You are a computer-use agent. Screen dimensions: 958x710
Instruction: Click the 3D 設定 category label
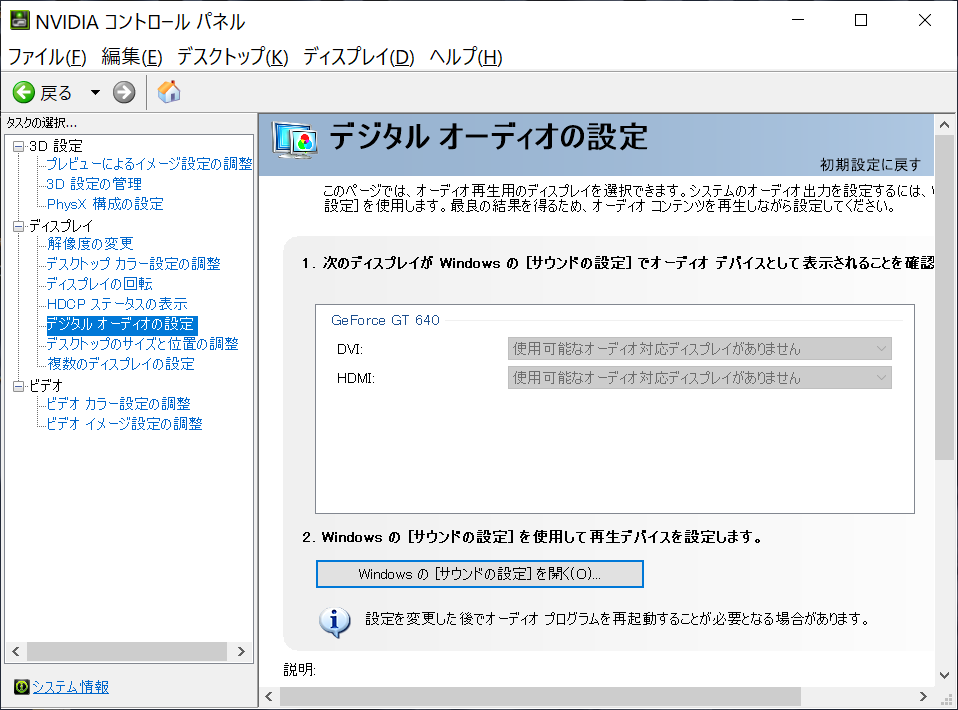tap(56, 146)
